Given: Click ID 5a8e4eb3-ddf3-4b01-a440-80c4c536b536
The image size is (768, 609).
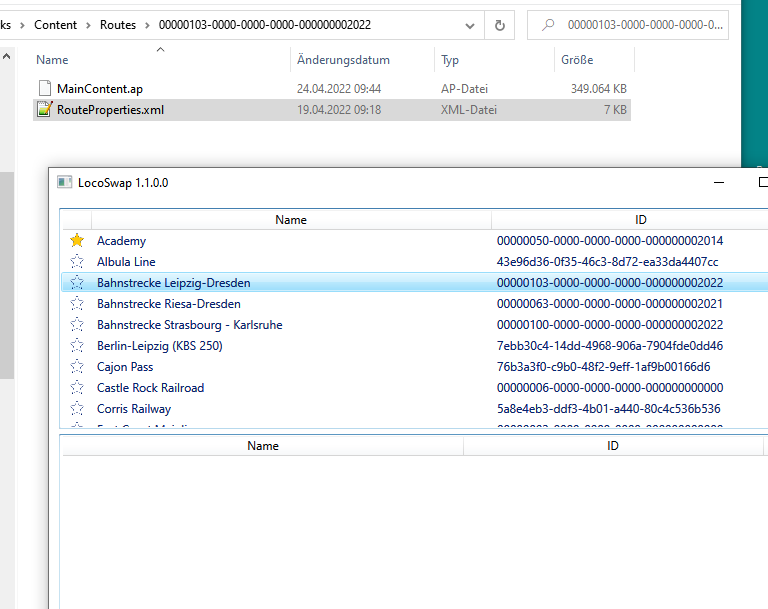Looking at the screenshot, I should pyautogui.click(x=608, y=409).
